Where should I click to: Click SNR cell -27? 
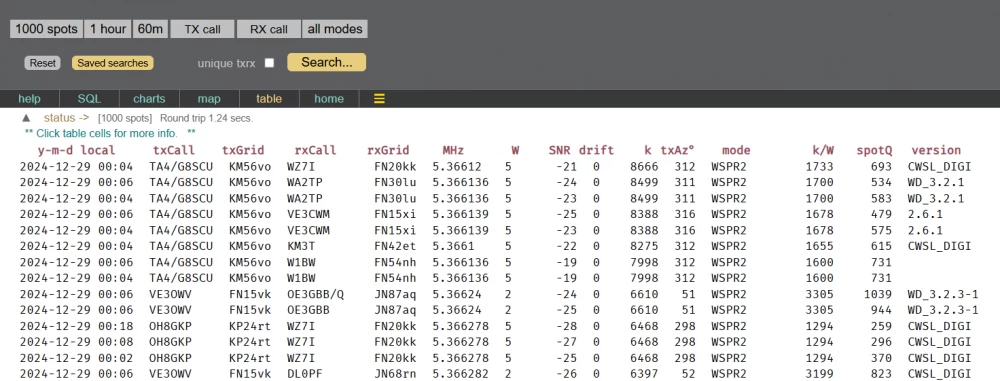click(566, 342)
